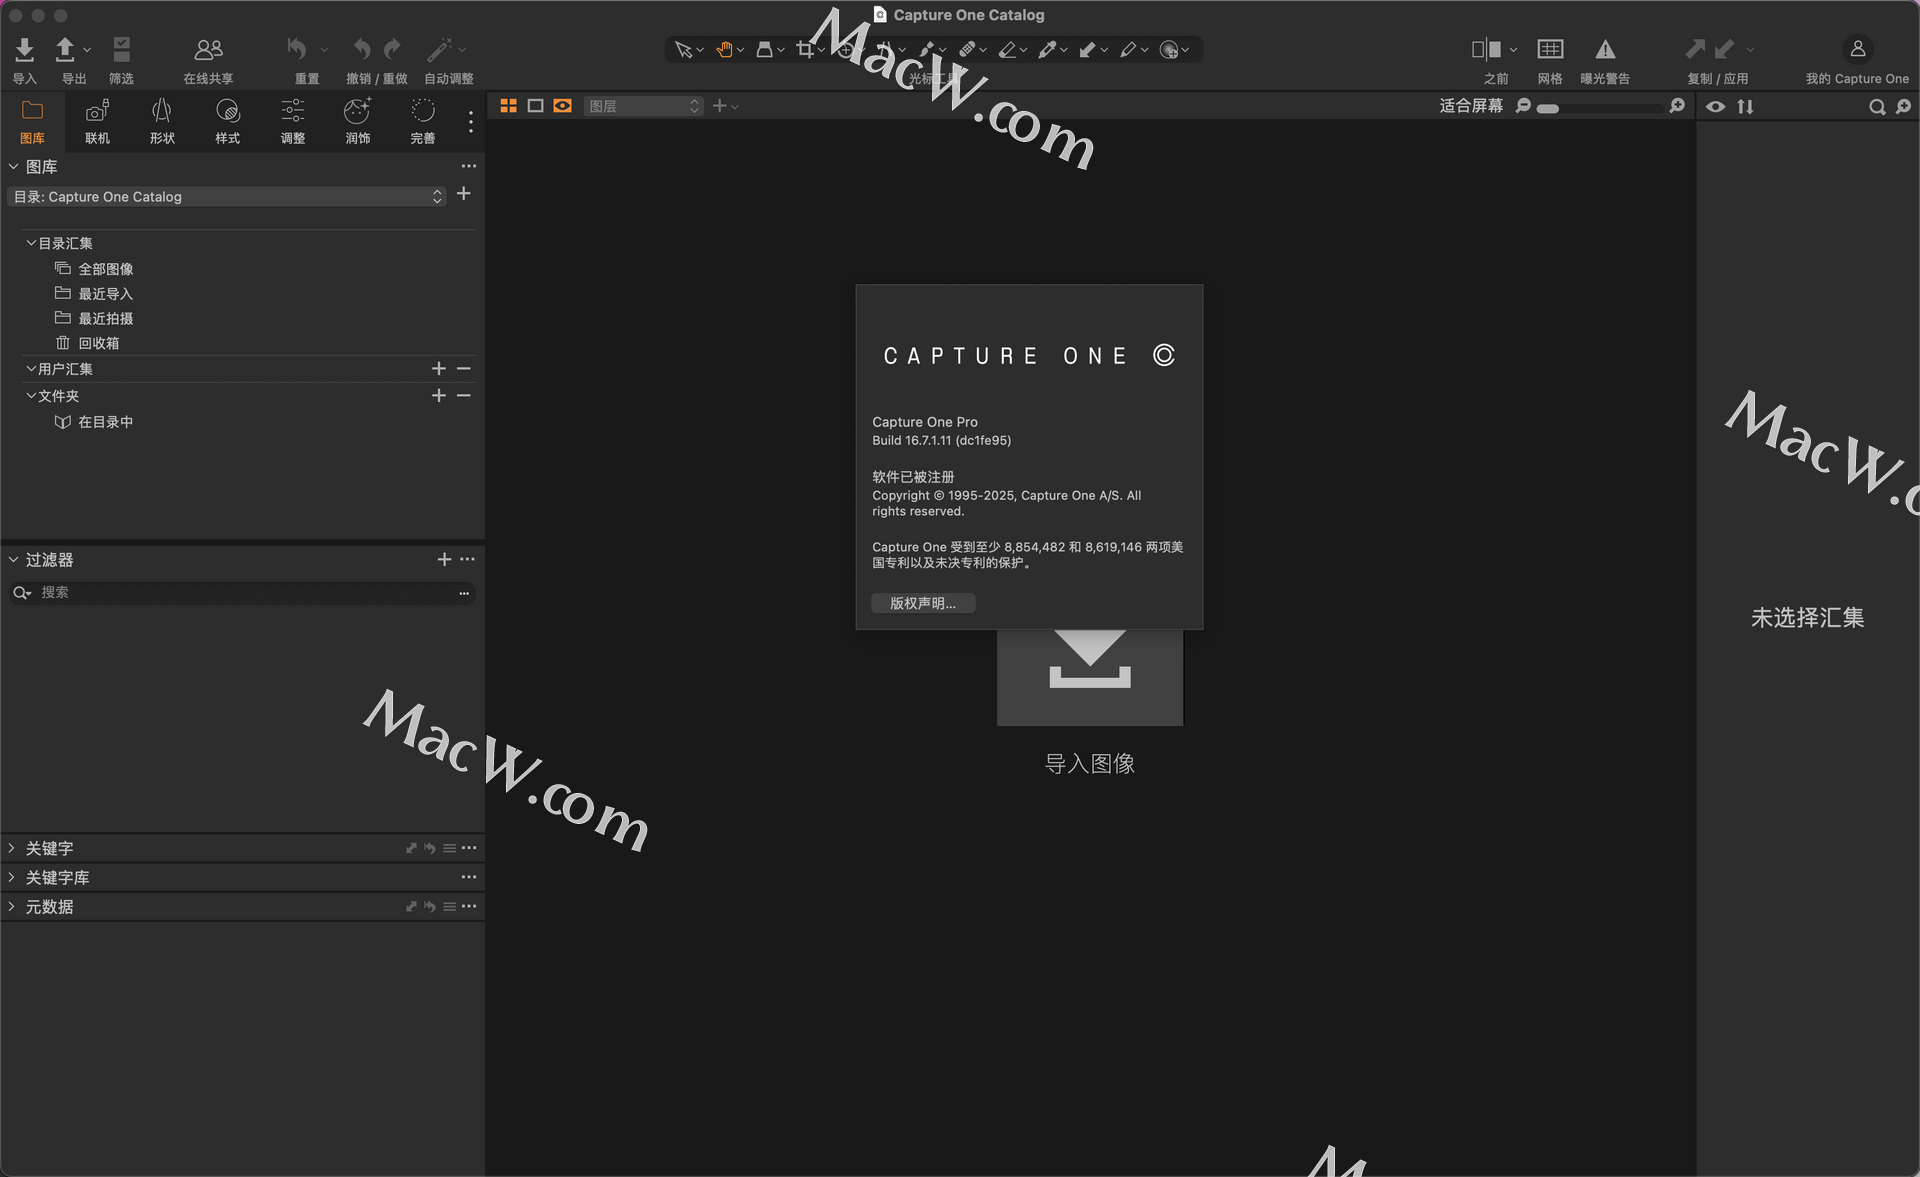1920x1177 pixels.
Task: Open the My Capture One account icon
Action: click(1857, 49)
